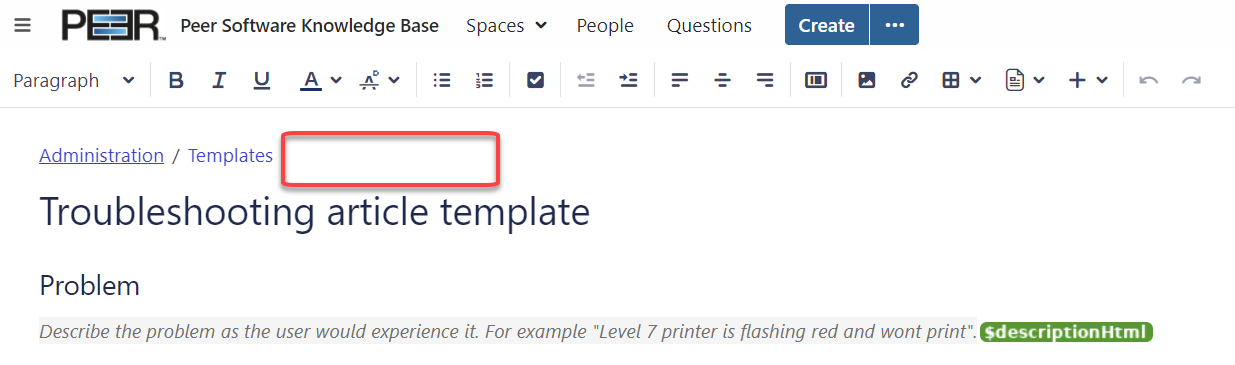Open the page layout tool
This screenshot has width=1235, height=365.
tap(816, 80)
